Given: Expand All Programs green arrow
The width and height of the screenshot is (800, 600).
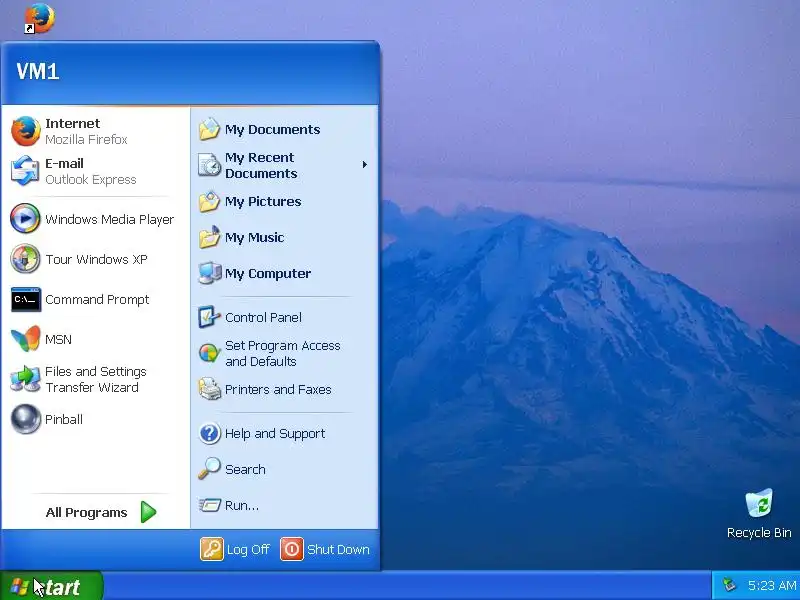Looking at the screenshot, I should click(148, 512).
